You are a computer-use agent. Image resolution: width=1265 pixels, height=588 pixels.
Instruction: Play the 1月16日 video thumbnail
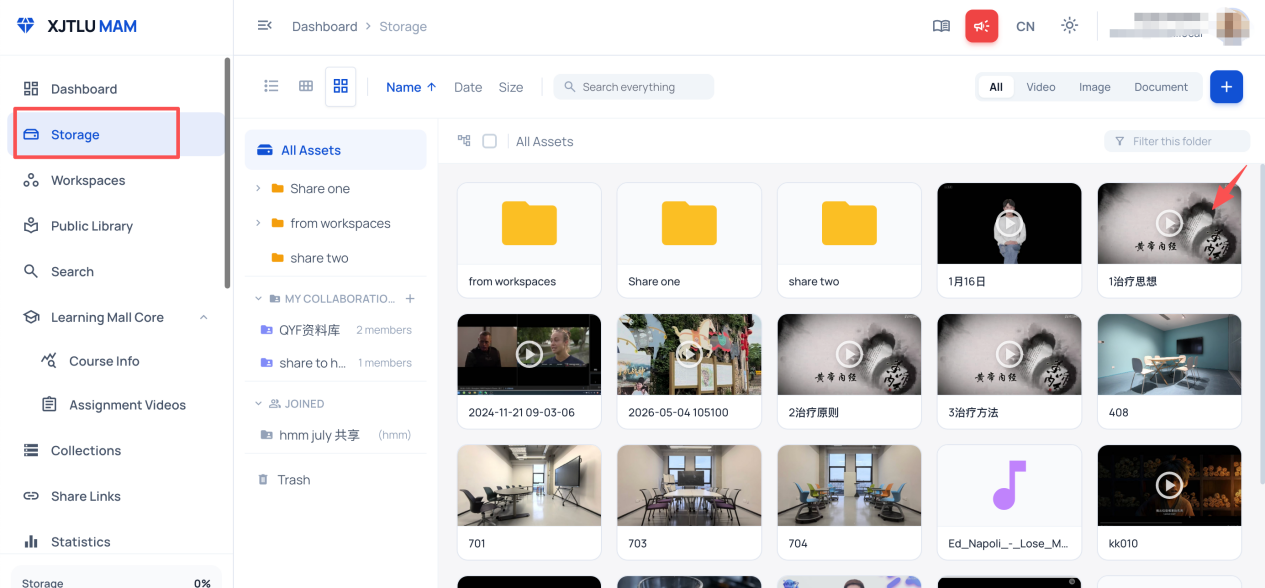[1009, 224]
